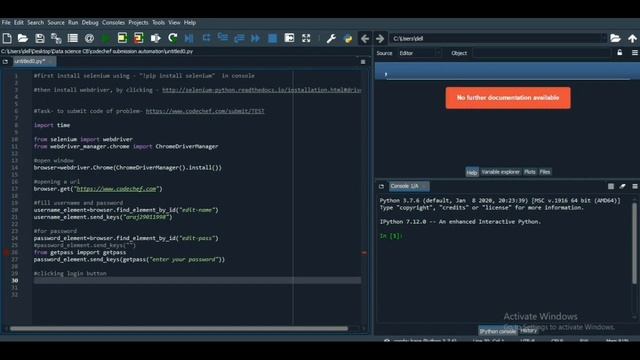Select the IPython console bottom tab
The width and height of the screenshot is (640, 360).
point(497,331)
